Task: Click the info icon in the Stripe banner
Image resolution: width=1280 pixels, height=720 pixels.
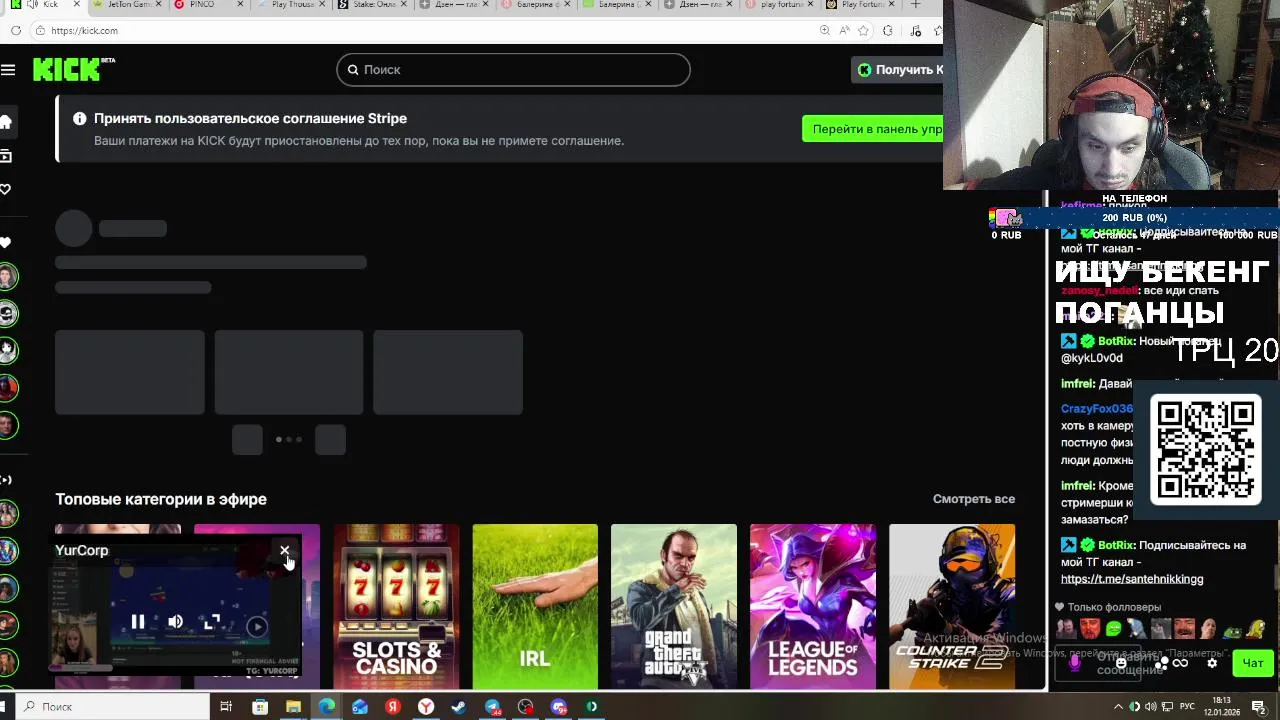Action: point(80,118)
